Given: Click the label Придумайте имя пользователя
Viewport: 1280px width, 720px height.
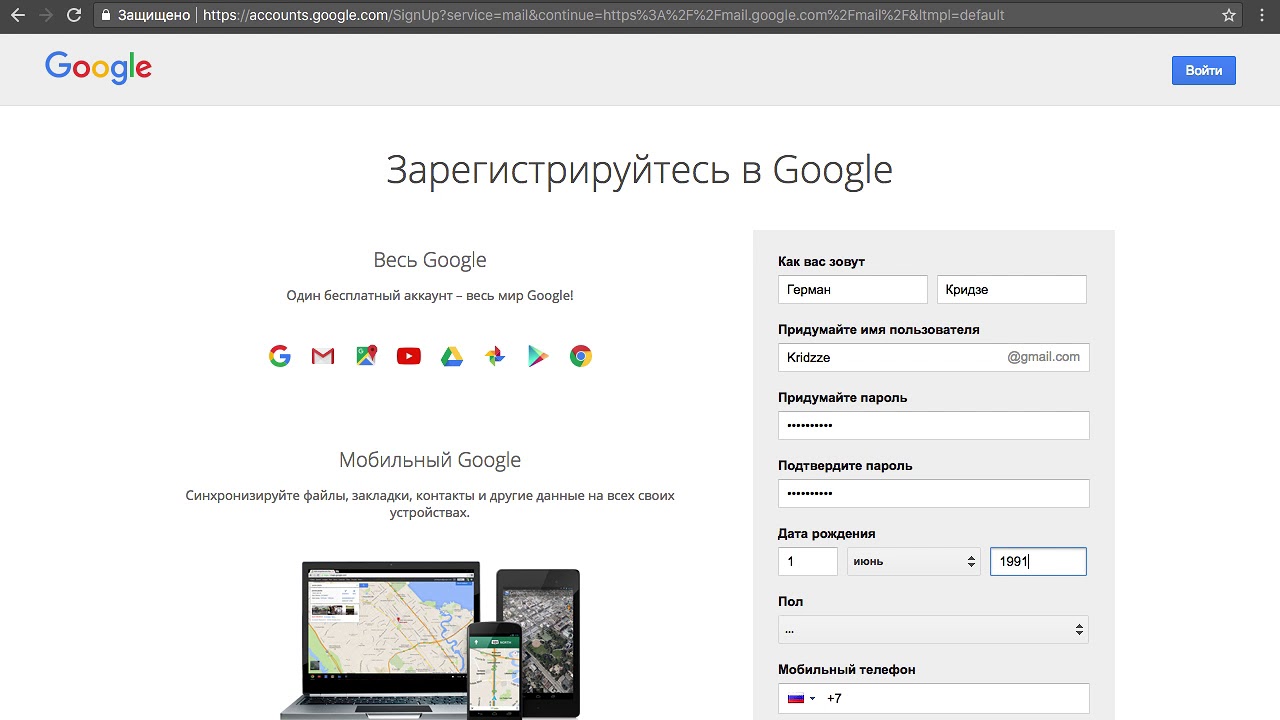Looking at the screenshot, I should click(x=879, y=330).
